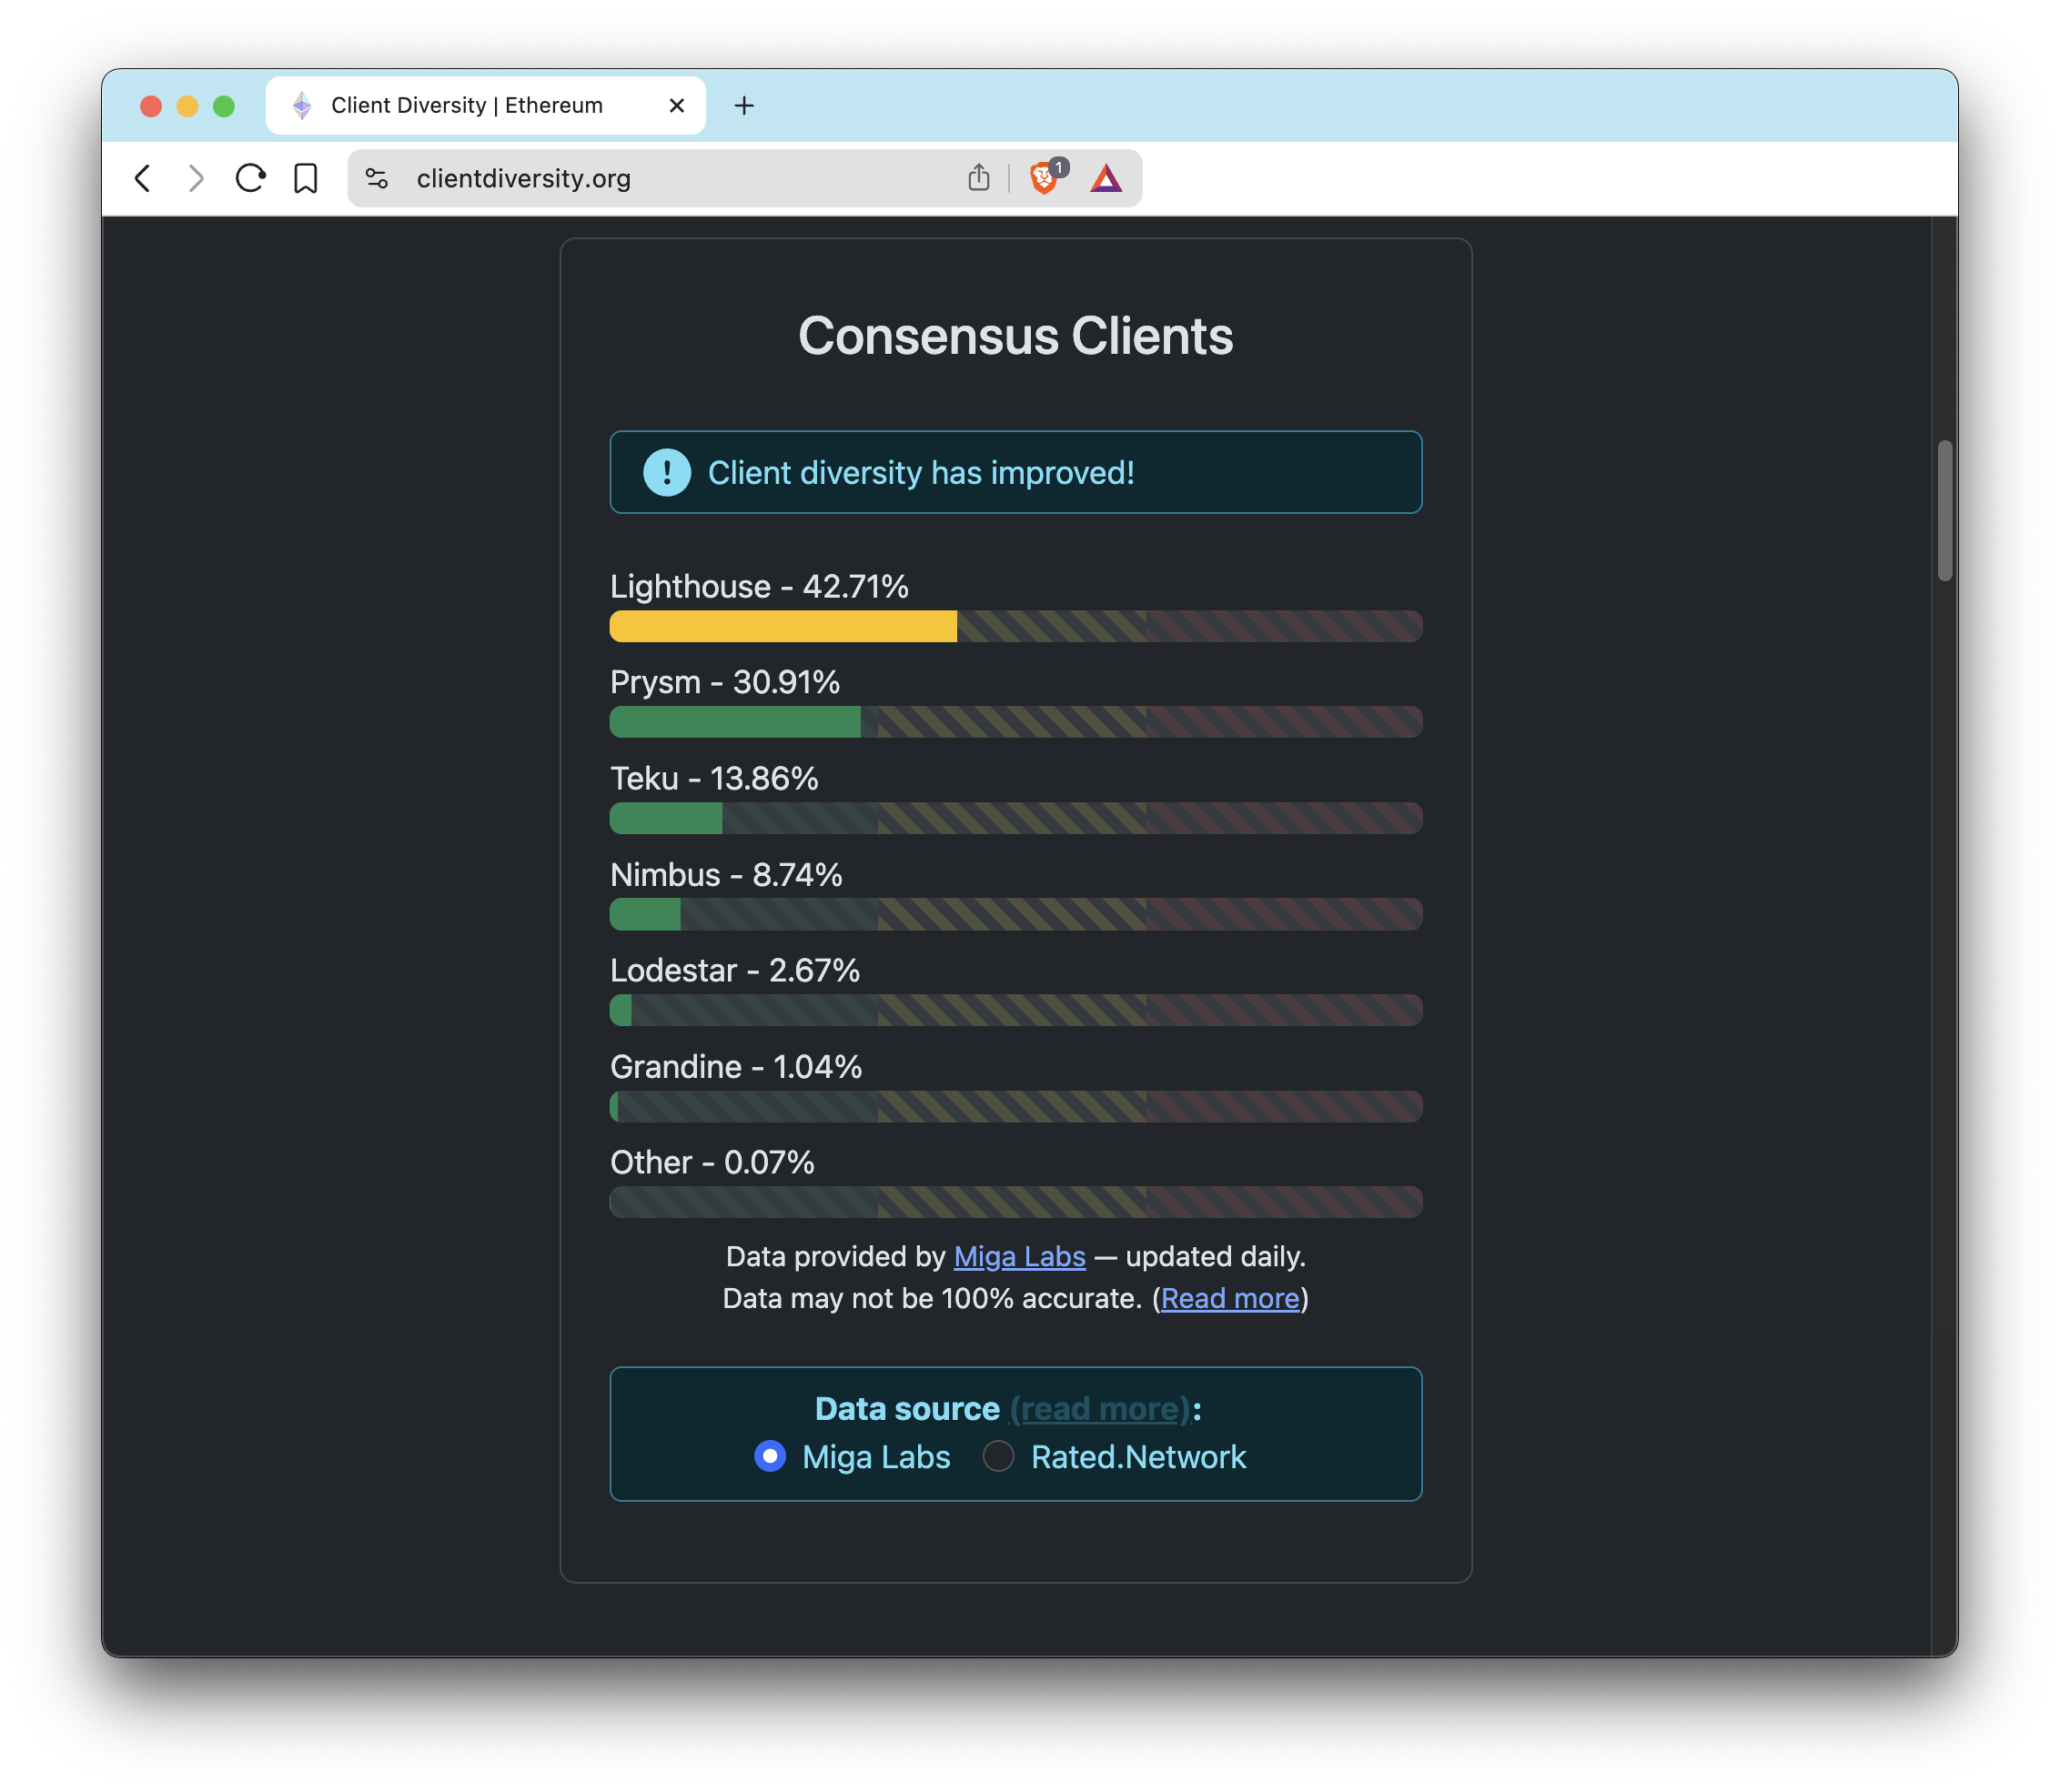The image size is (2060, 1792).
Task: Open Brave Shields panel from the lion icon
Action: pos(1042,178)
